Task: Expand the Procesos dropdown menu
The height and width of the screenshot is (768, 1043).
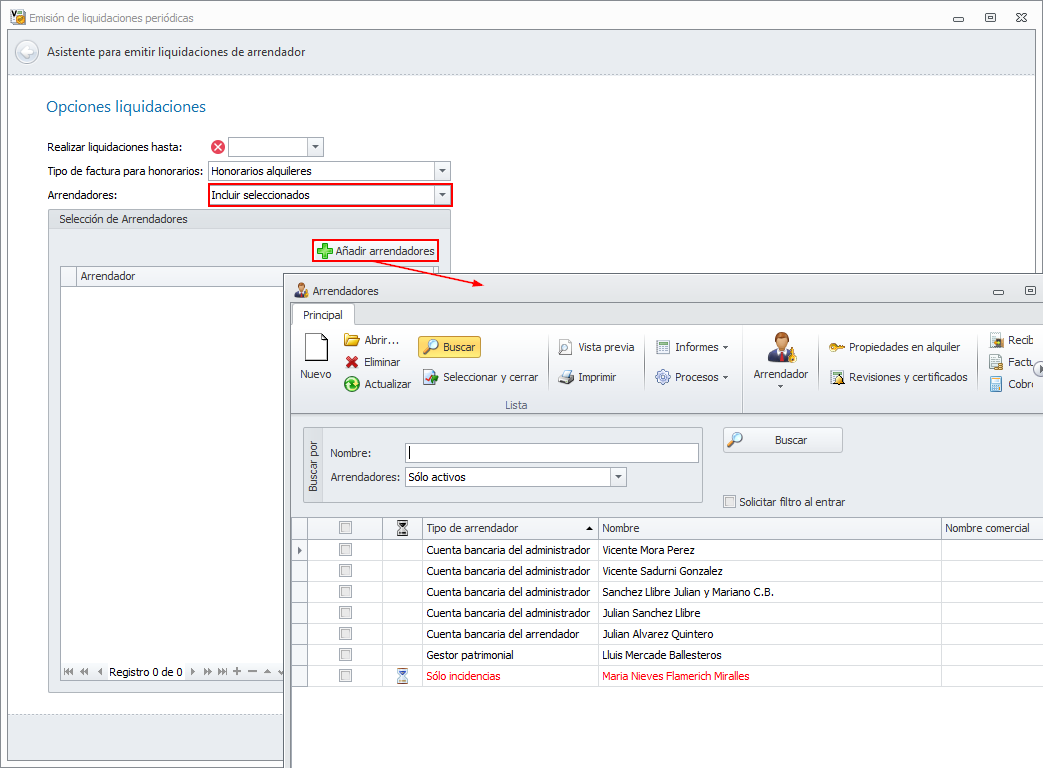Action: click(x=692, y=377)
